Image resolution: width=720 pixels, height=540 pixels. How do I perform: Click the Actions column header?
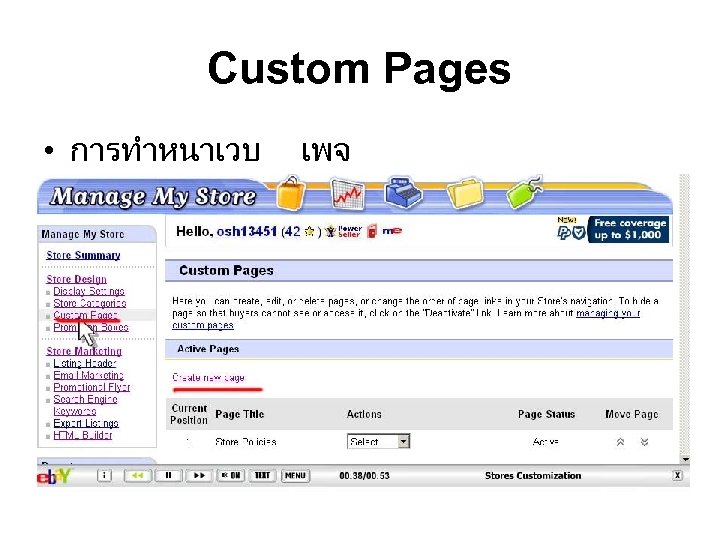pos(364,414)
